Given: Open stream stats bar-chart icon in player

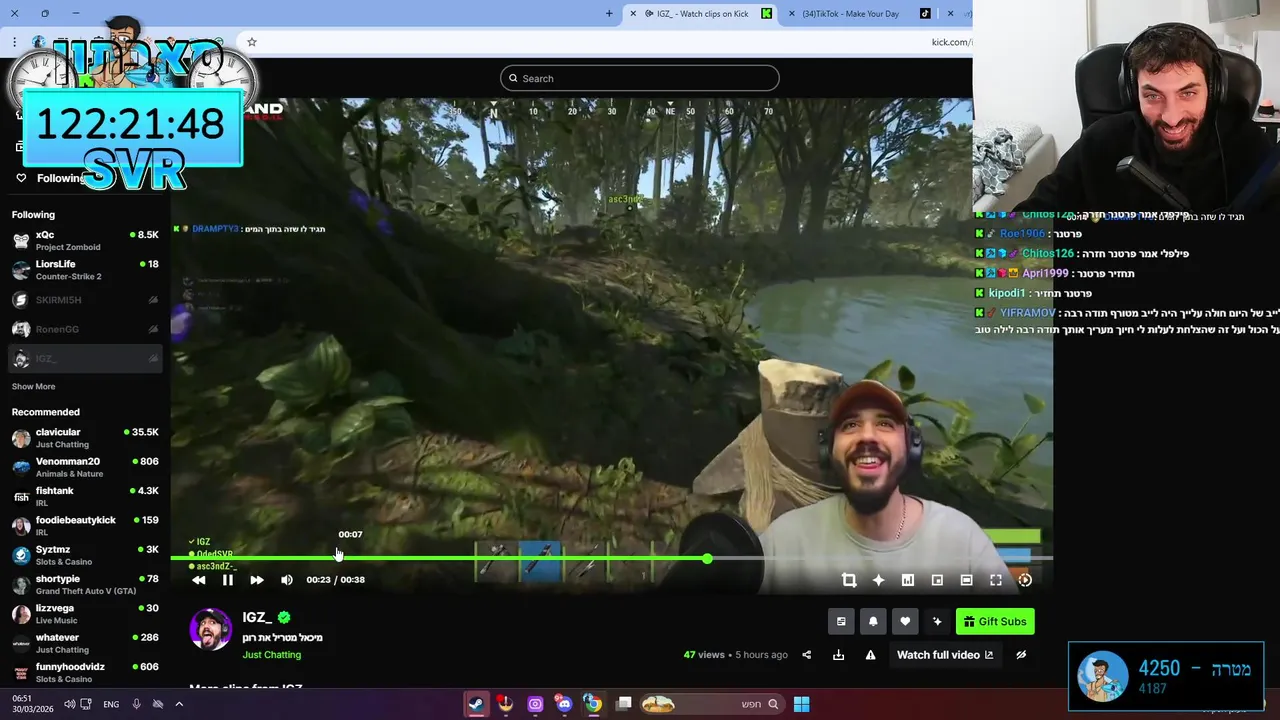Looking at the screenshot, I should click(908, 580).
